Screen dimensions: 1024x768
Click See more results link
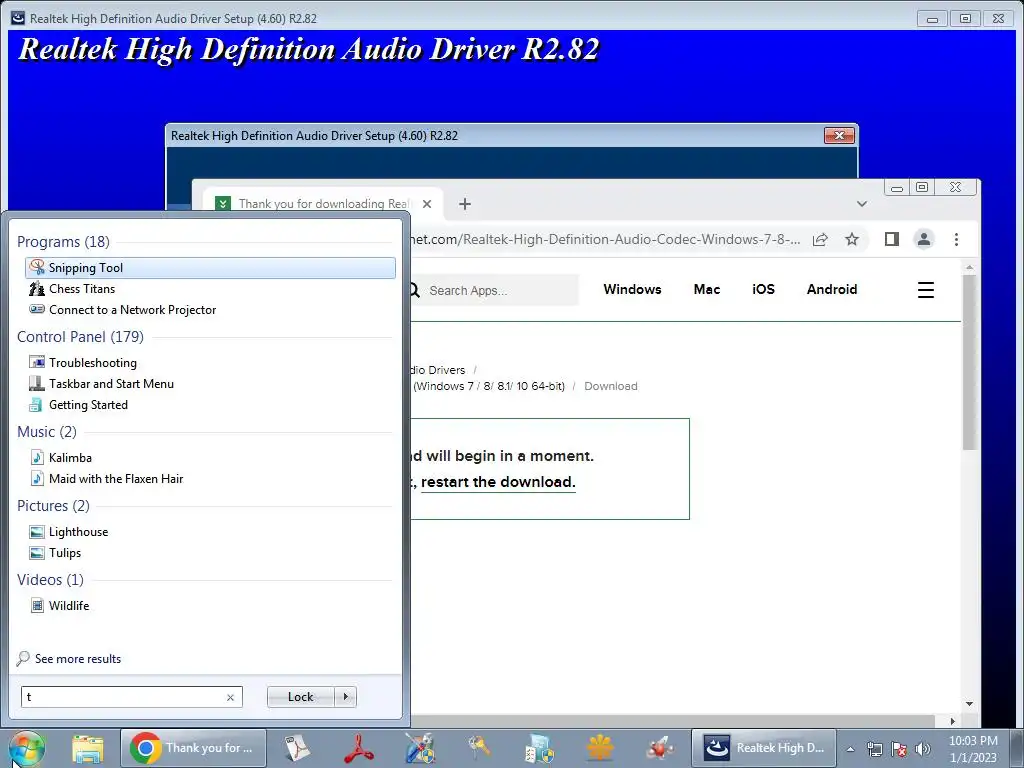(x=78, y=659)
